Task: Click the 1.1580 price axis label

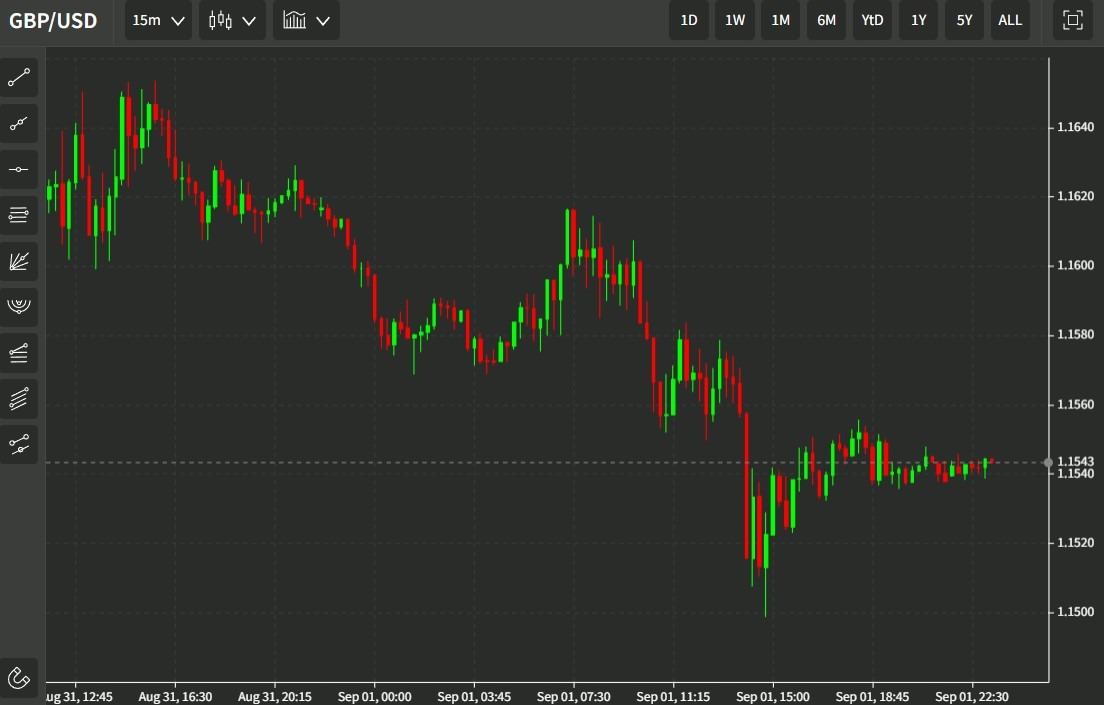Action: [1075, 334]
